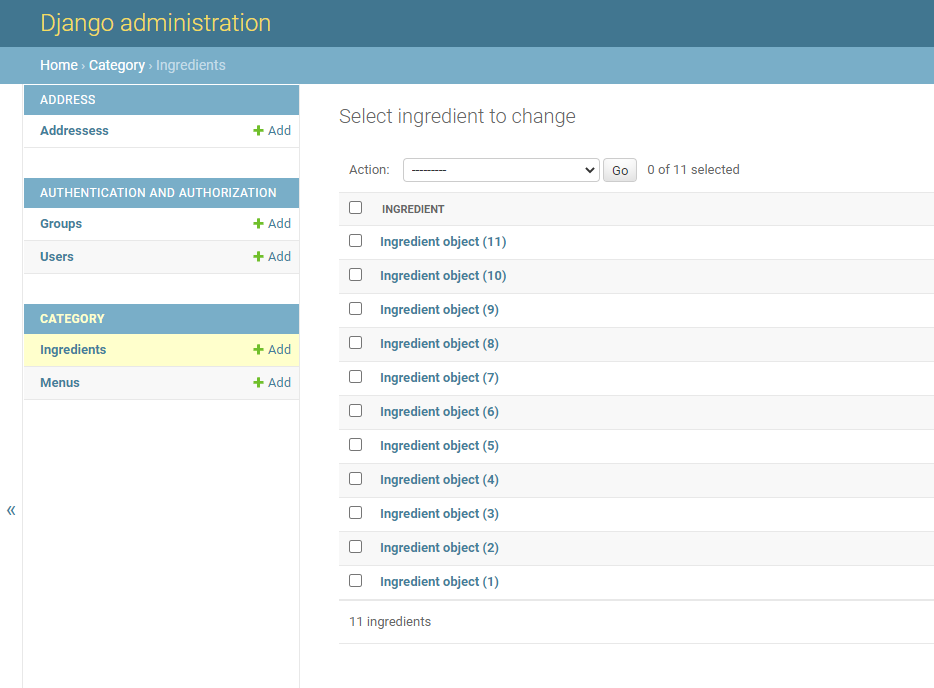934x688 pixels.
Task: Open the Django administration title link
Action: pos(155,23)
